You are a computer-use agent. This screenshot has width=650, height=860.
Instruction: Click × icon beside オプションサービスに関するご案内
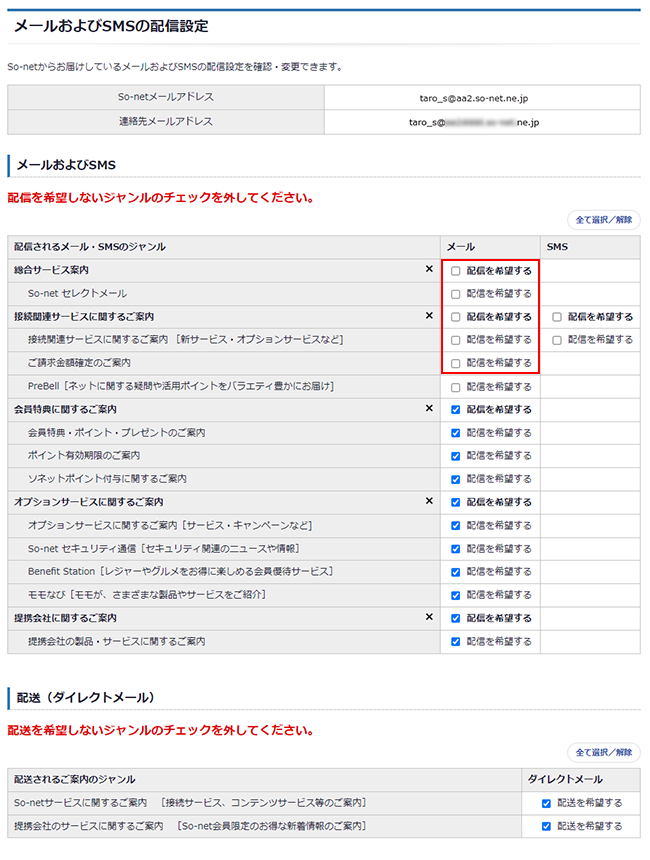[429, 502]
